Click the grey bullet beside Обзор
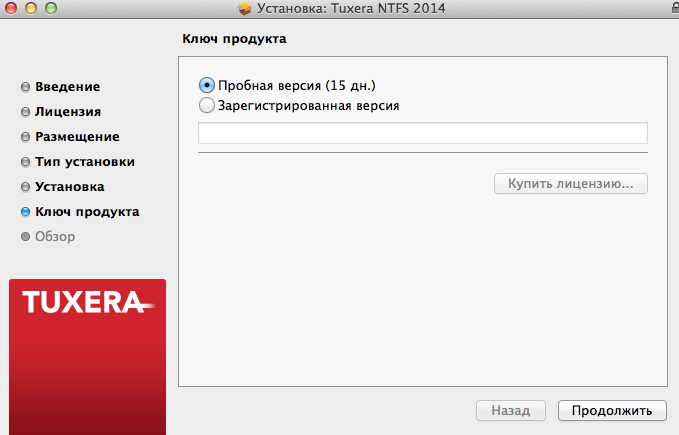The width and height of the screenshot is (679, 435). (26, 237)
